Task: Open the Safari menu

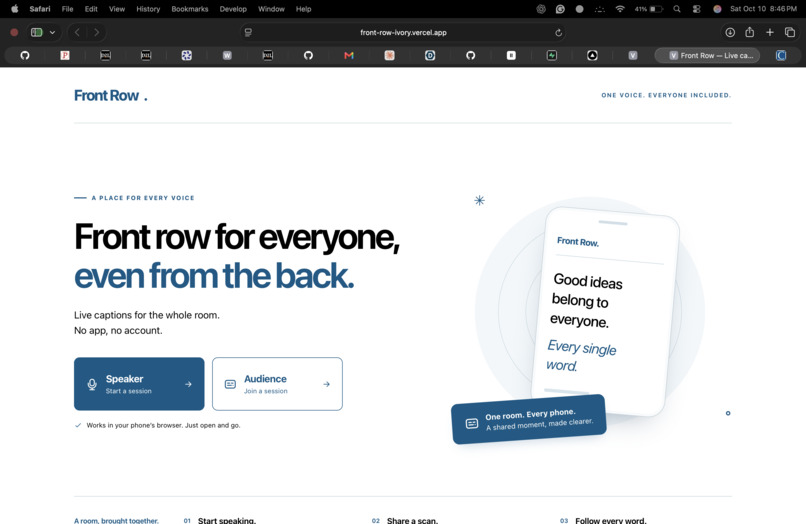Action: pyautogui.click(x=40, y=9)
